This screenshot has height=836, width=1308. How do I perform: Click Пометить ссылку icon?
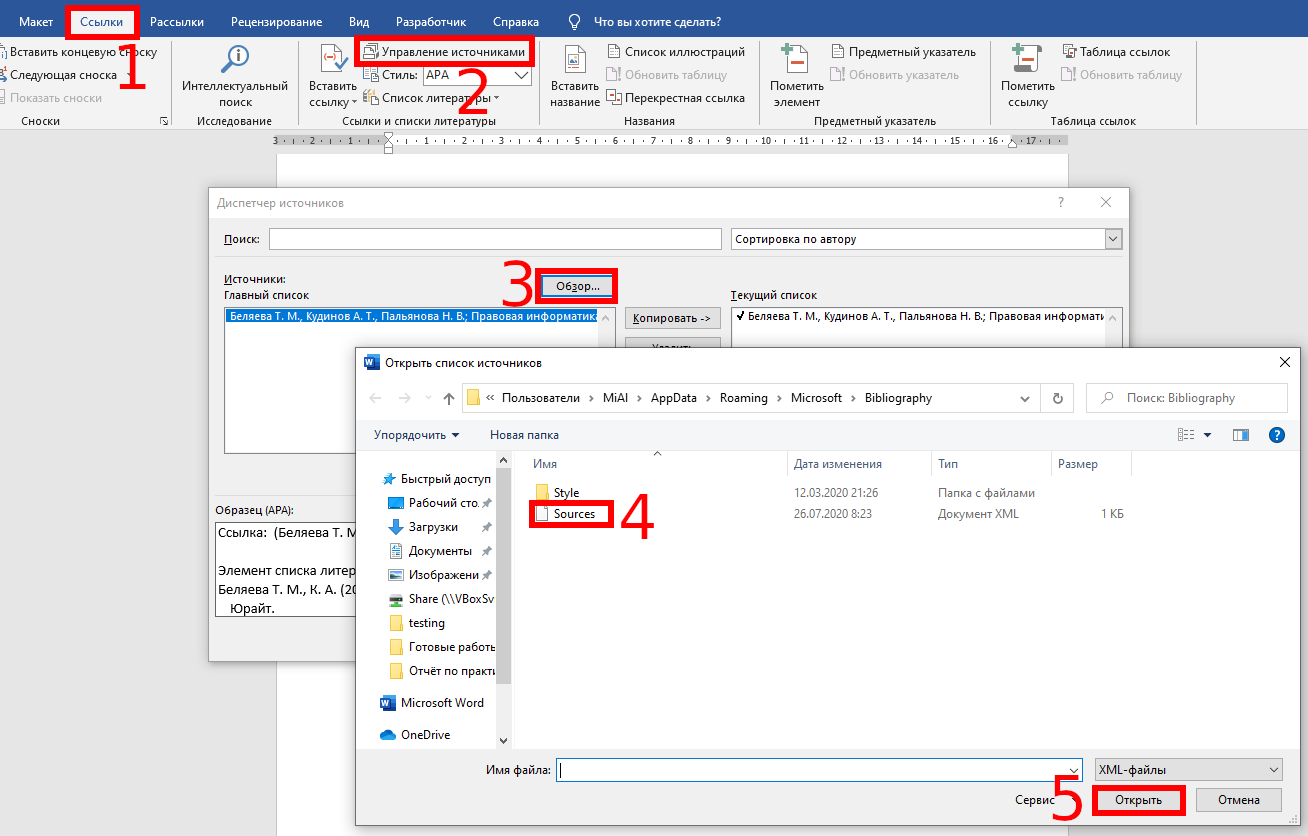pyautogui.click(x=1027, y=60)
